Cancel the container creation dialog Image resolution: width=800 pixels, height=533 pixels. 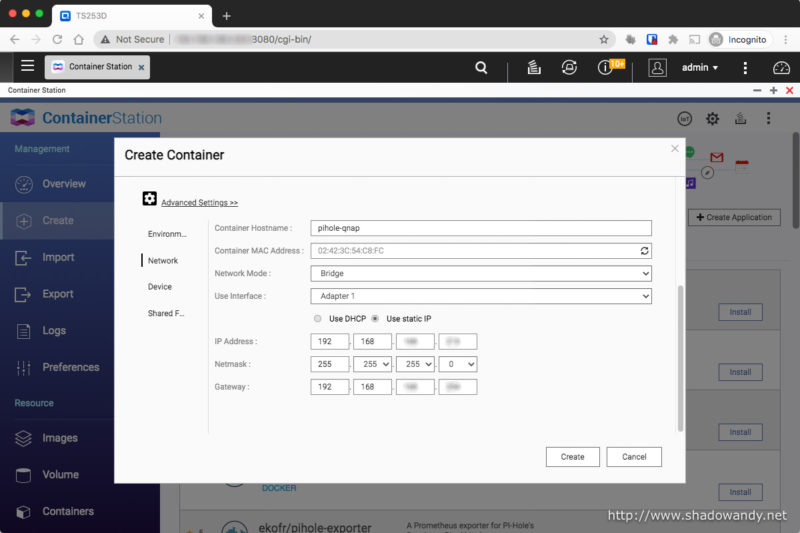click(x=634, y=456)
